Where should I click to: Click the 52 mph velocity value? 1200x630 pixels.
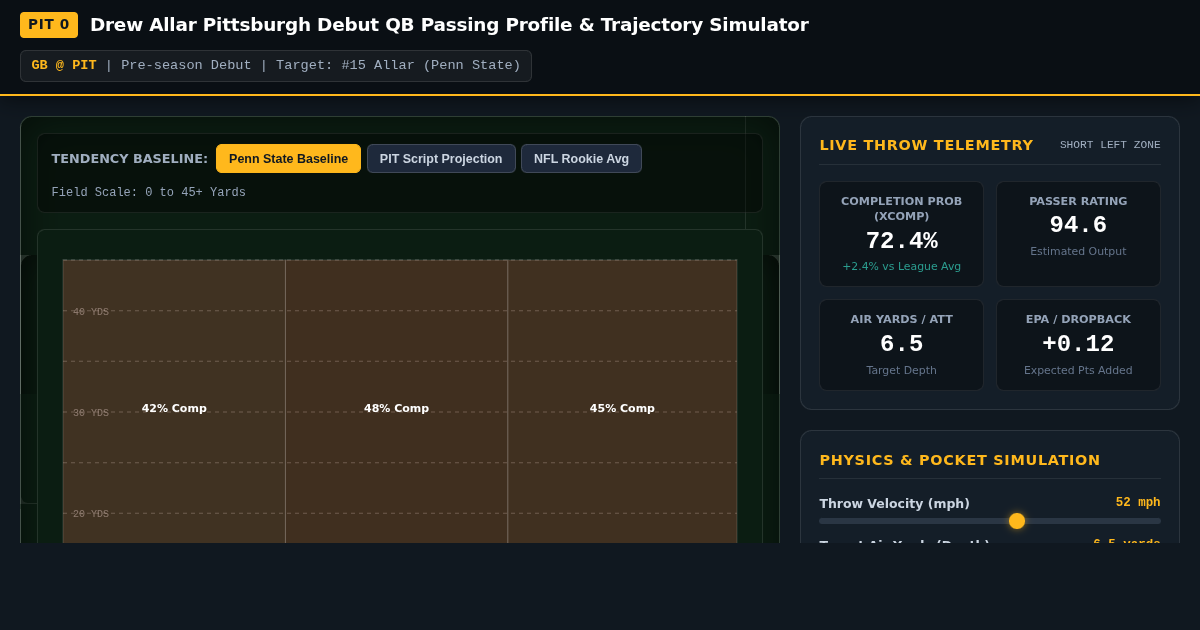[1138, 502]
